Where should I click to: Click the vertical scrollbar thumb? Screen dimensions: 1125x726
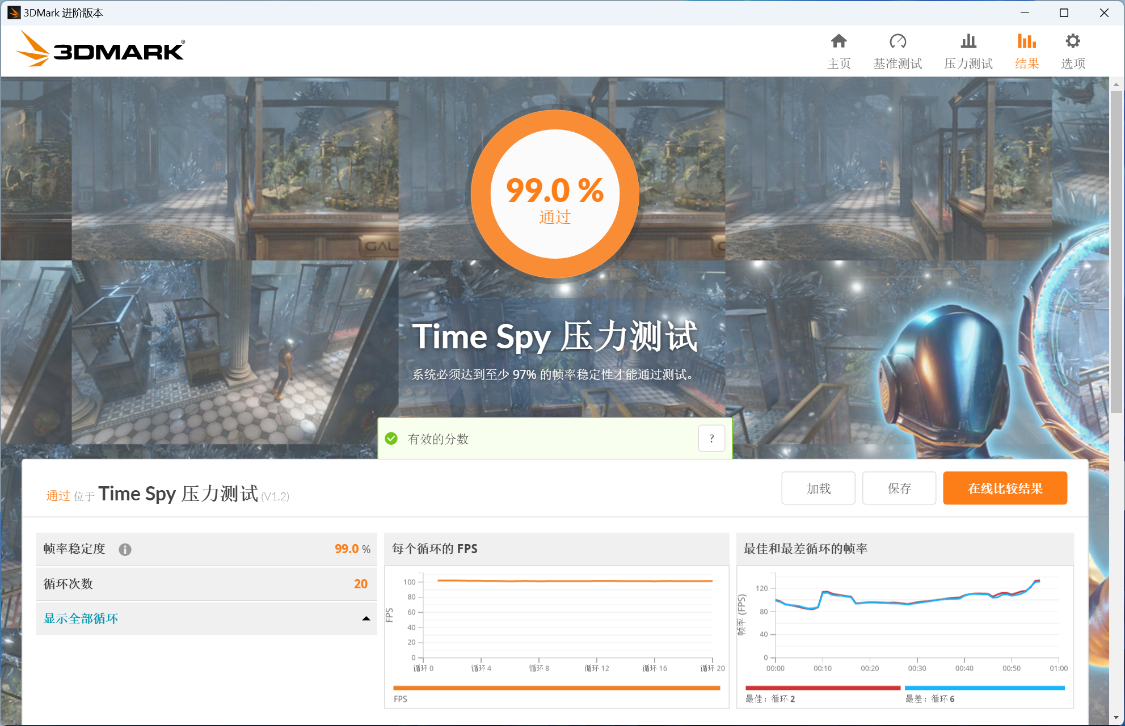(x=1117, y=251)
